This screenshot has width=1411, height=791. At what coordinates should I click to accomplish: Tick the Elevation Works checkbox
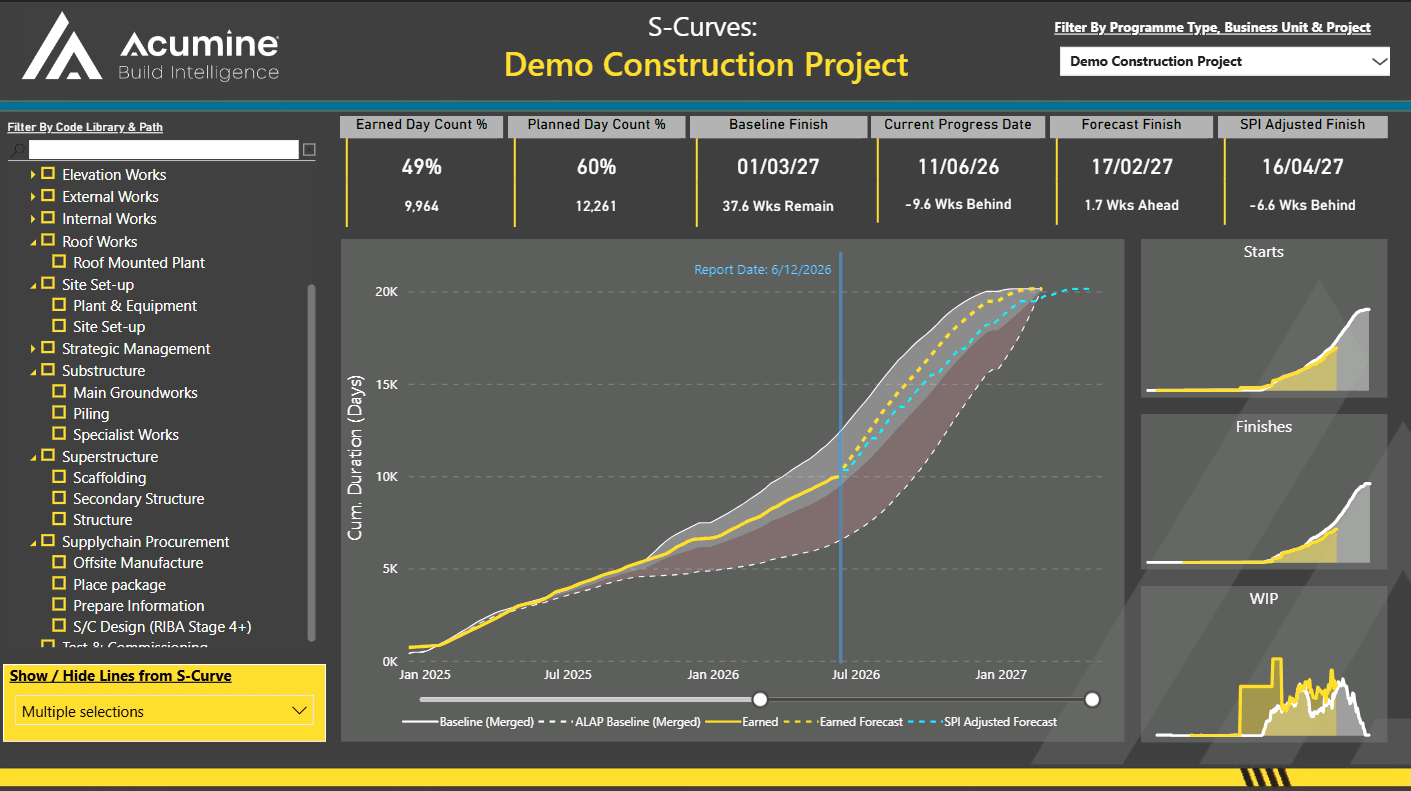coord(48,174)
